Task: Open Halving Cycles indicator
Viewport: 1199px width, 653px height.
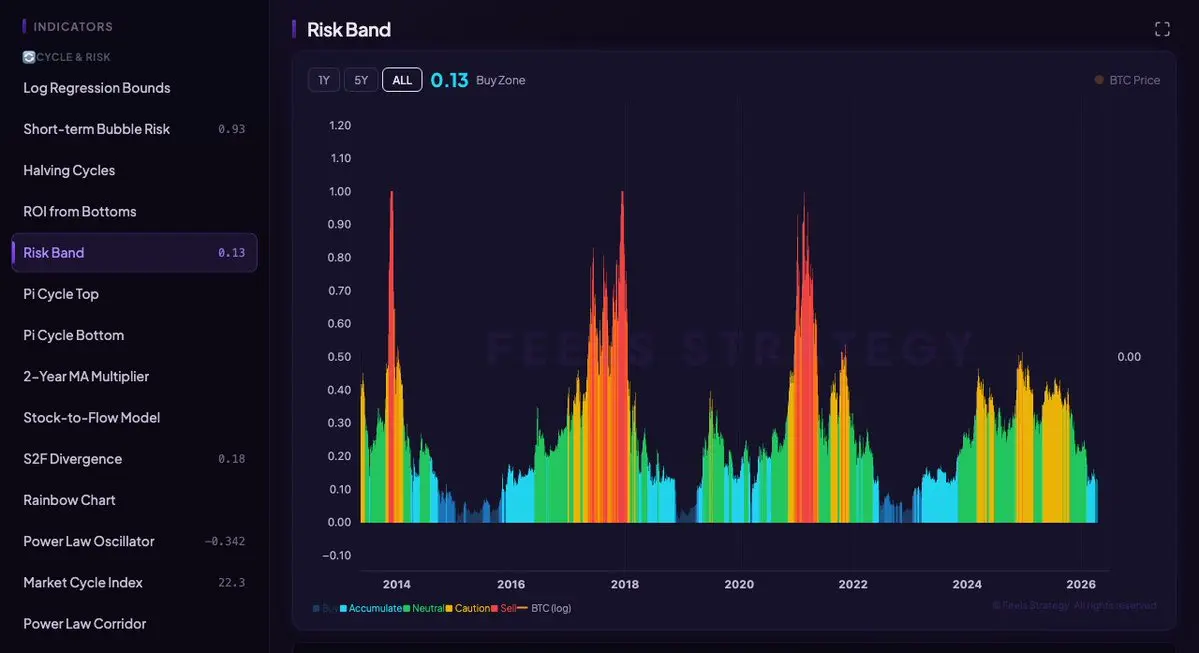Action: coord(134,171)
